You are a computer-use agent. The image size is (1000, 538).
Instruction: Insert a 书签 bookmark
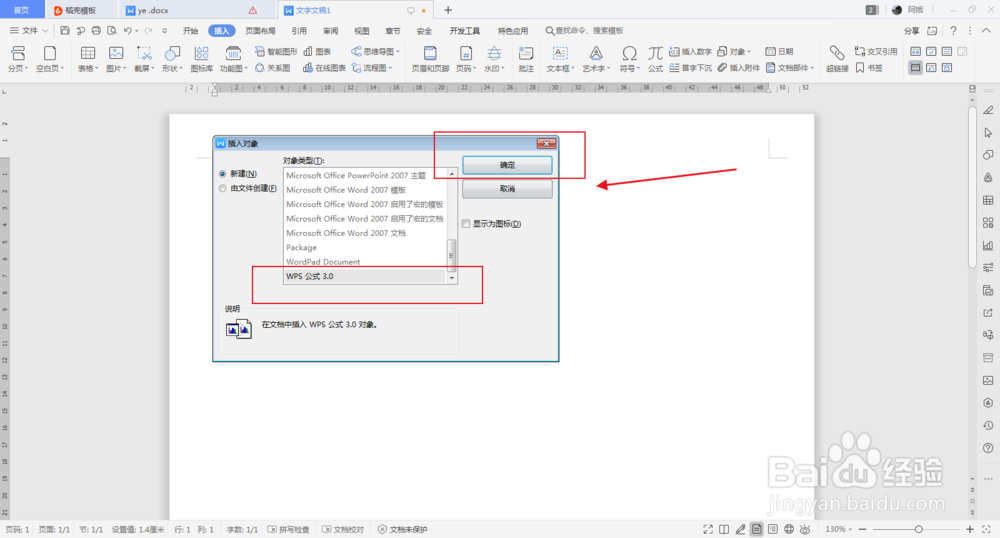pyautogui.click(x=869, y=68)
